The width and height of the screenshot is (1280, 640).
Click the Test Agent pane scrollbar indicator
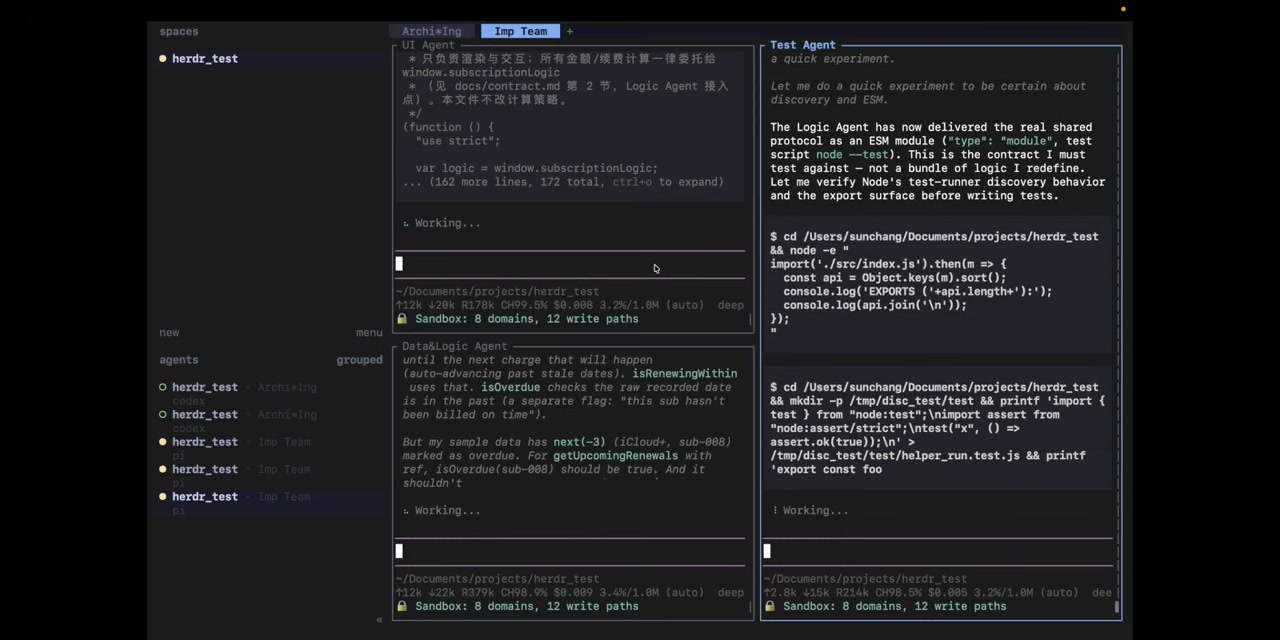1117,606
